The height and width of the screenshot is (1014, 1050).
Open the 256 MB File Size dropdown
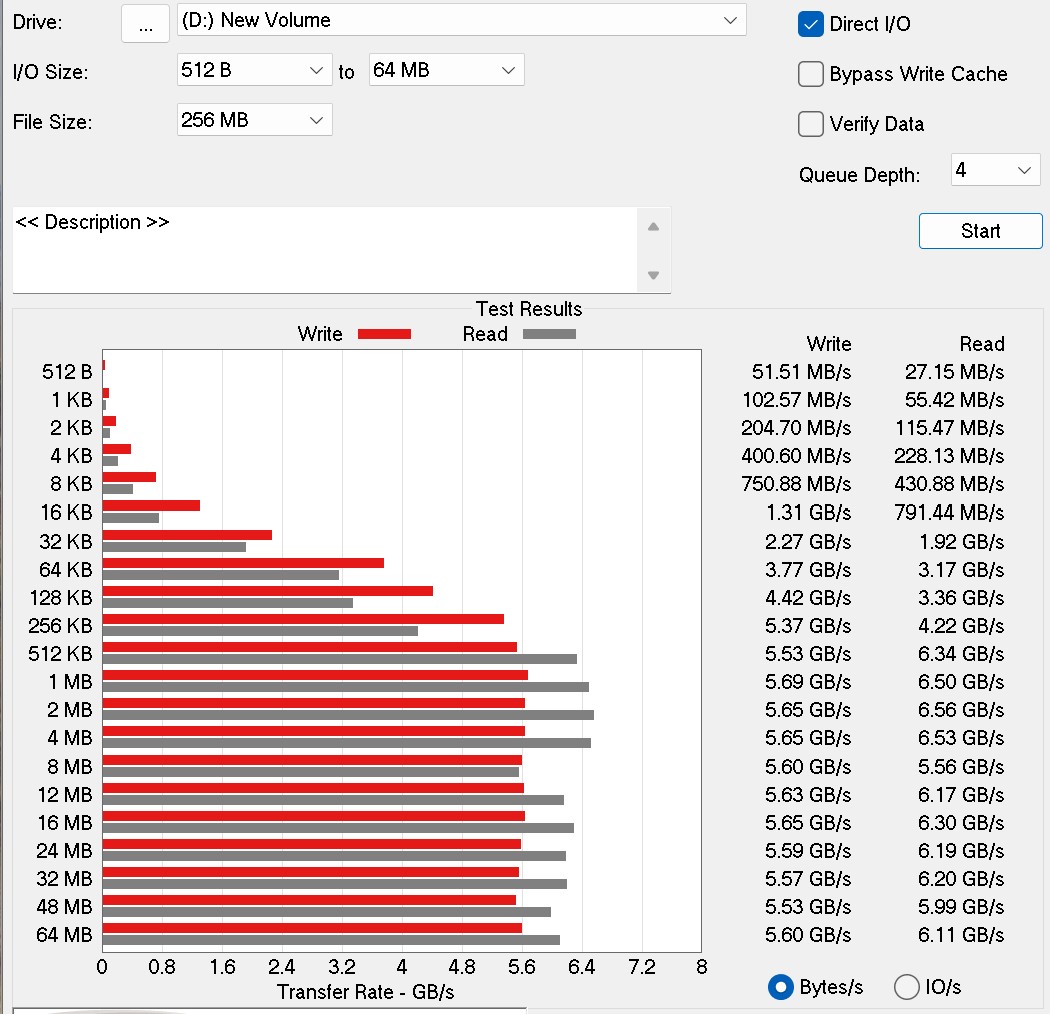254,120
